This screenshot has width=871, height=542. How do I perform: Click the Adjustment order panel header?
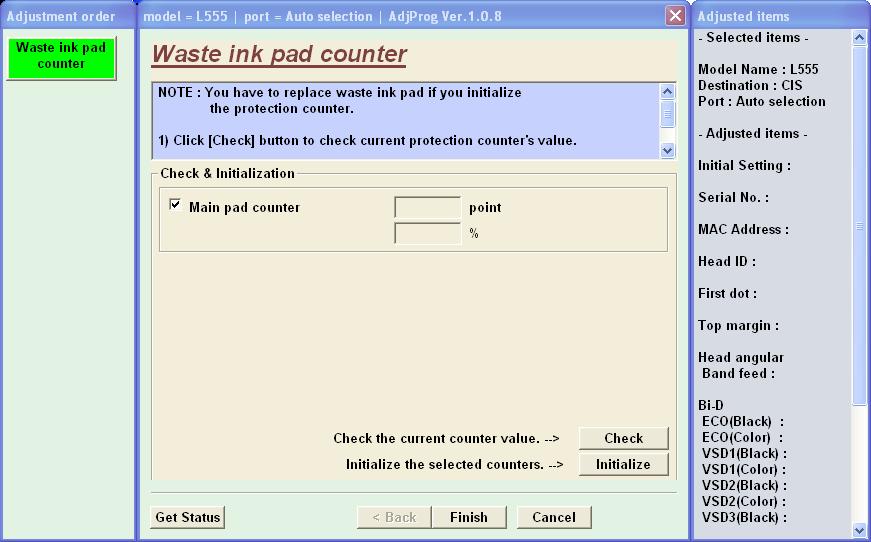pos(61,16)
